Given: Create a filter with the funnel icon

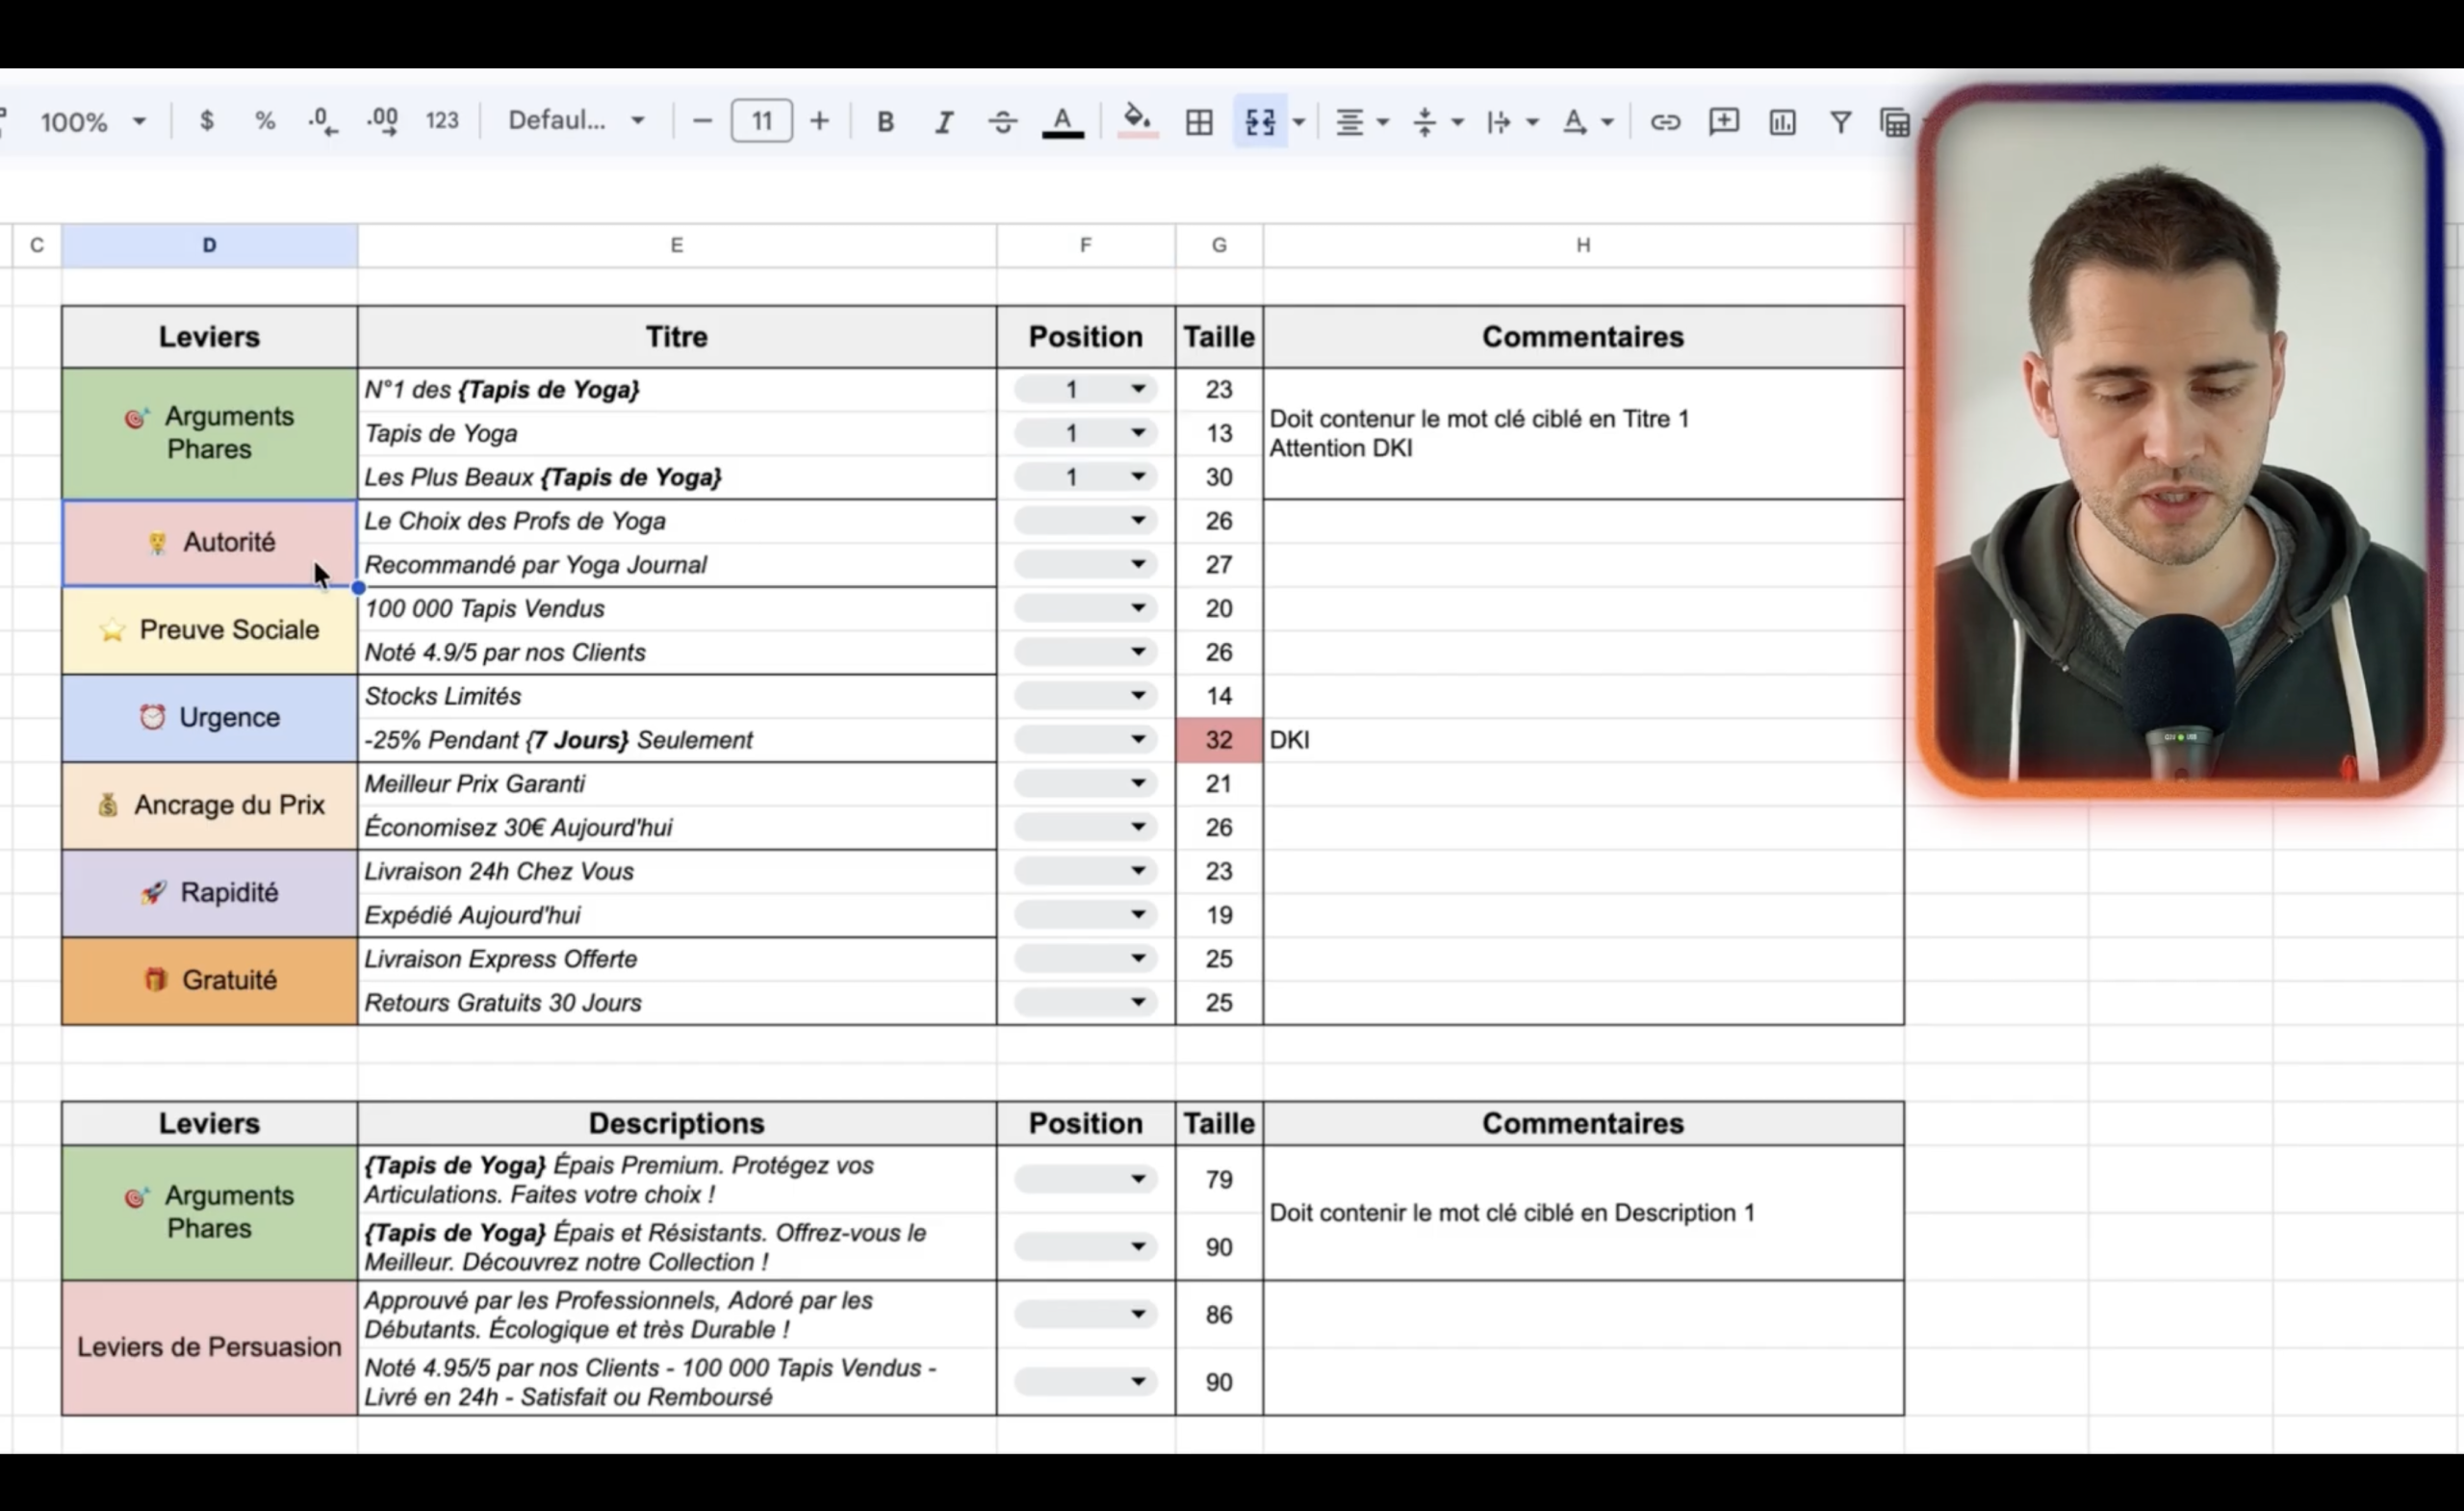Looking at the screenshot, I should click(1840, 122).
